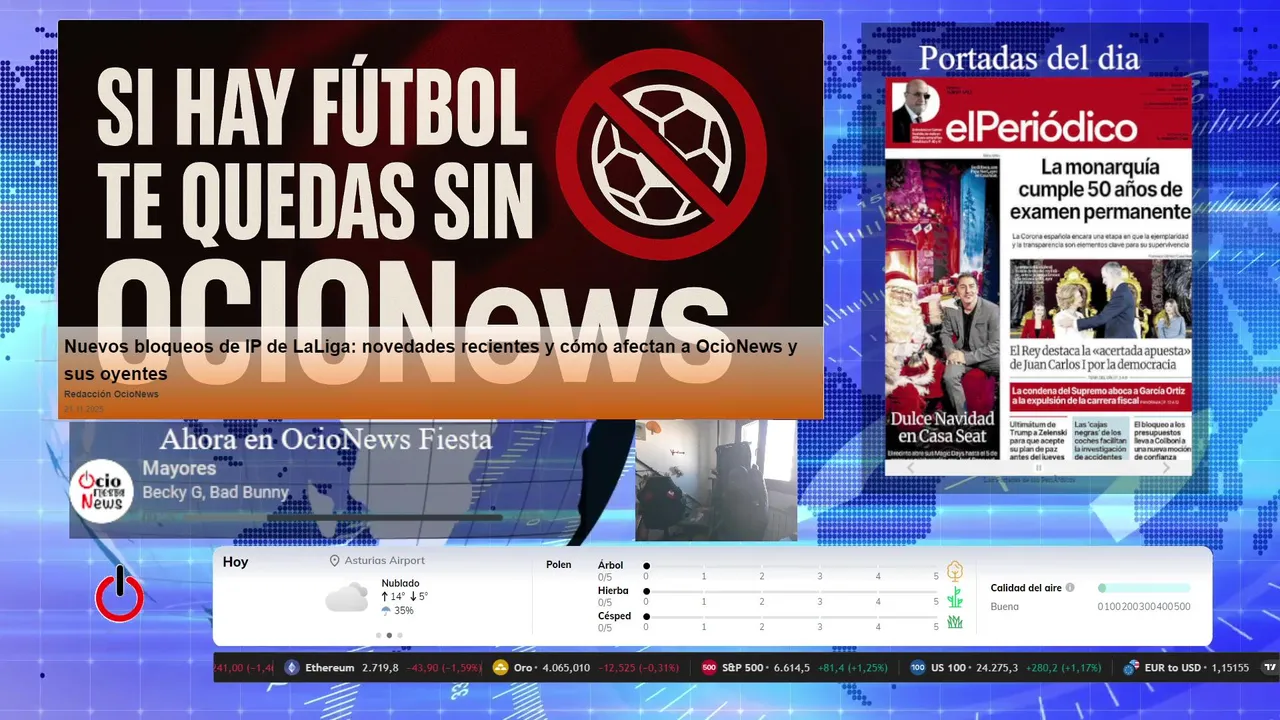This screenshot has width=1280, height=720.
Task: Click the TradingView logo in ticker
Action: [x=1270, y=667]
